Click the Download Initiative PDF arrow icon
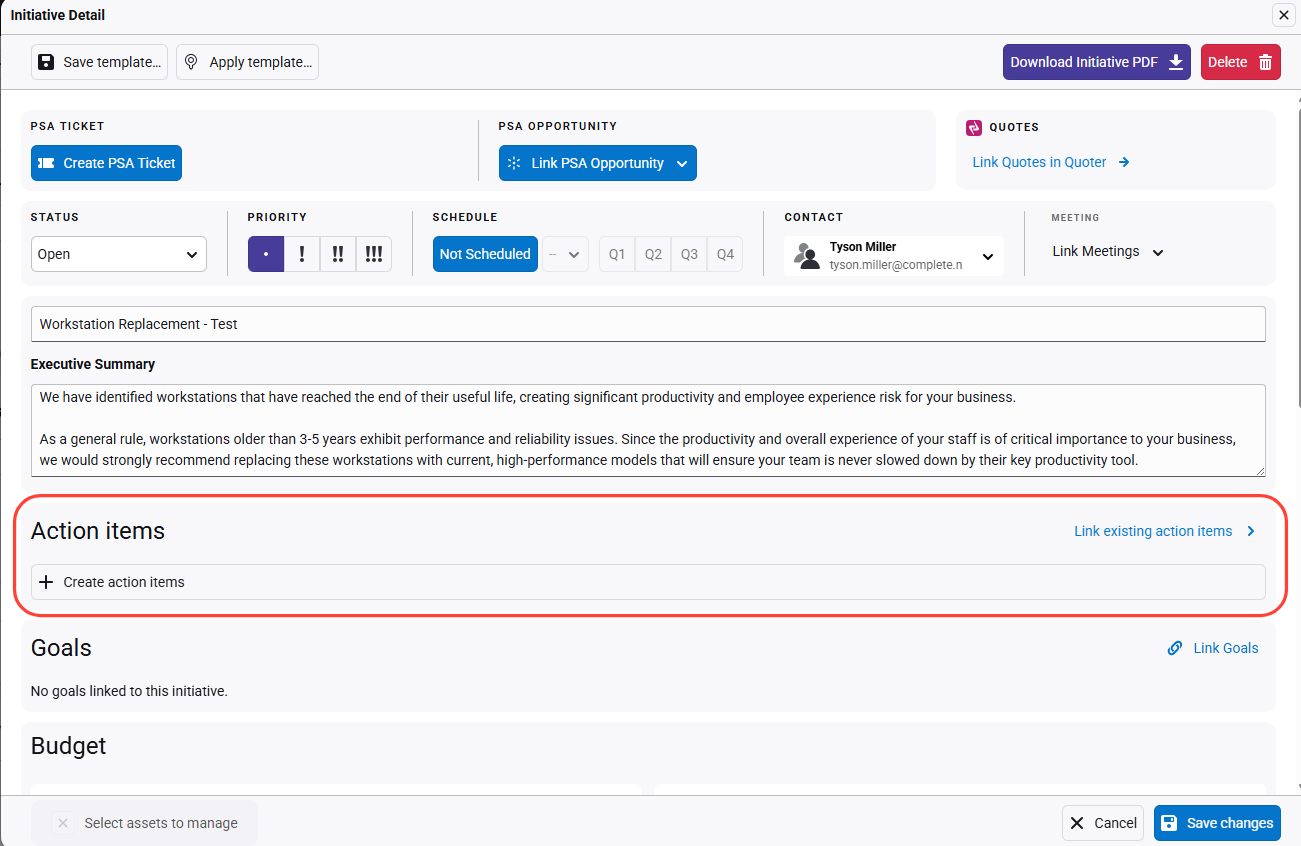 click(x=1175, y=62)
